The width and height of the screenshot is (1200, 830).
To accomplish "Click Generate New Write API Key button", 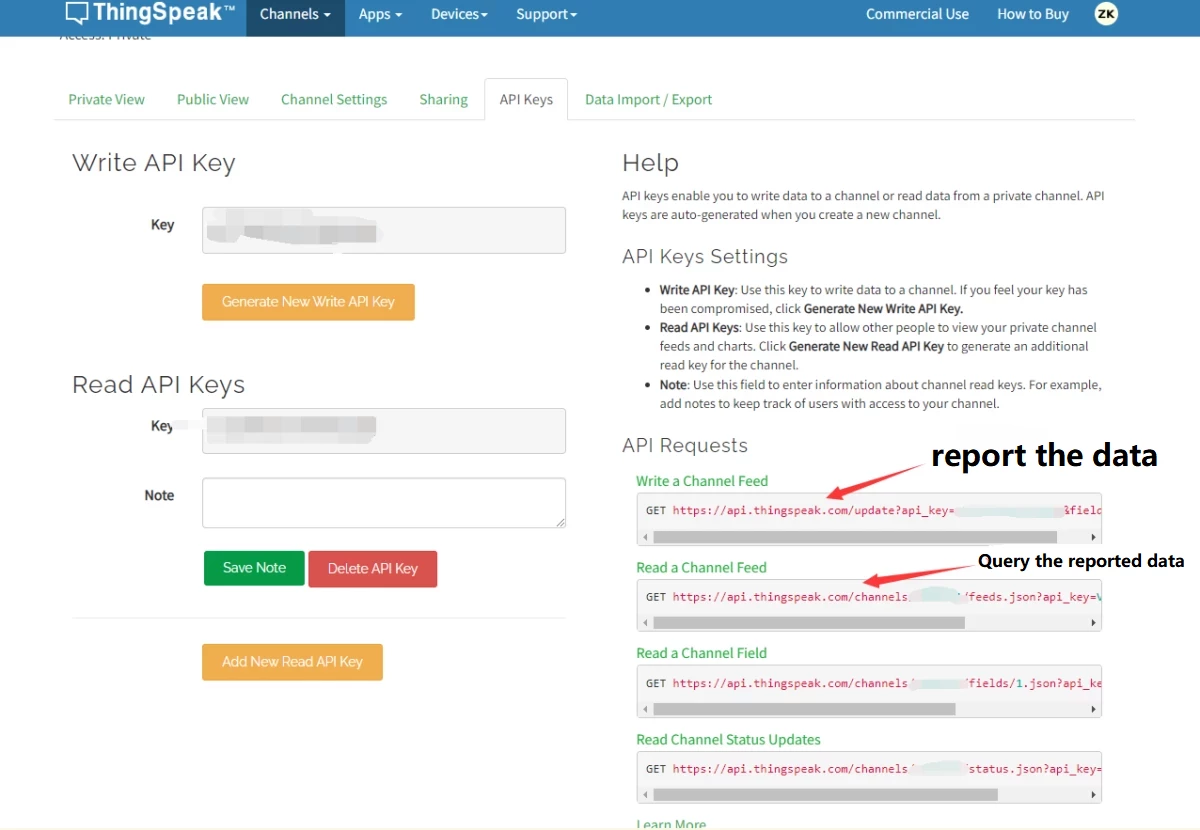I will pos(308,302).
